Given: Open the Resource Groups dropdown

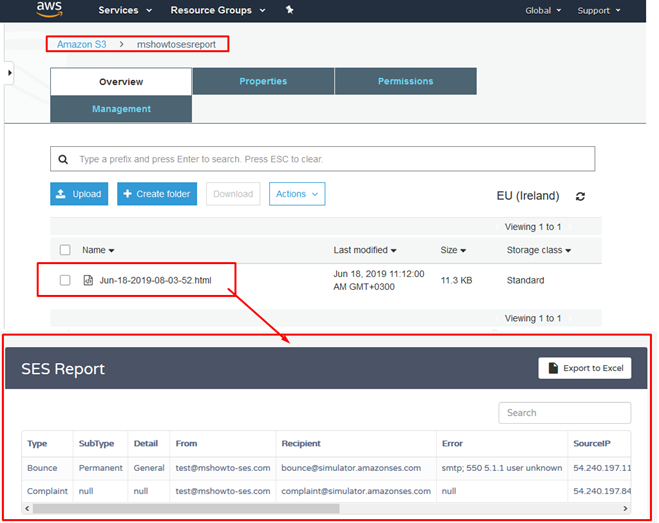Looking at the screenshot, I should pos(218,10).
